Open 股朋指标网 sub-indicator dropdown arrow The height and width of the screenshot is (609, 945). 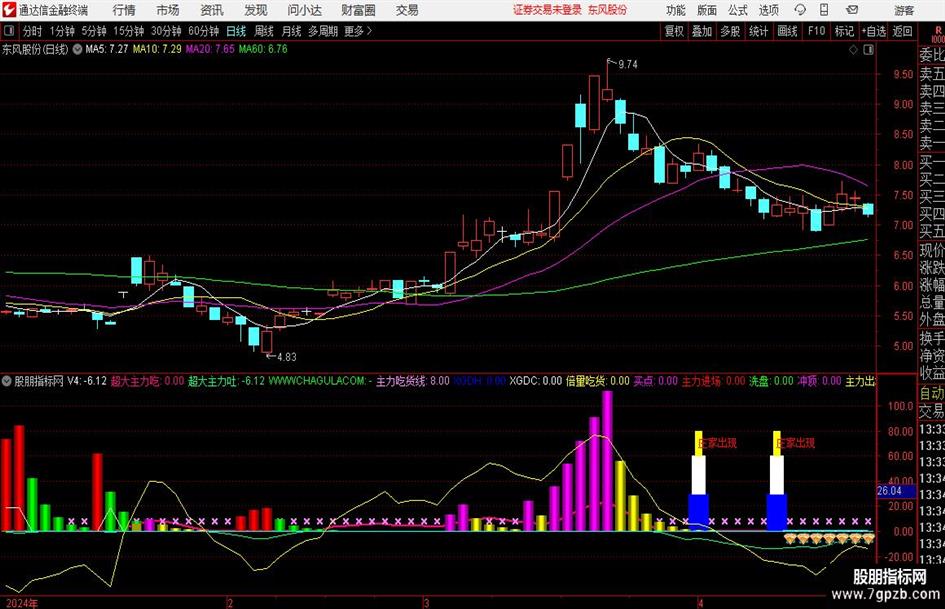[x=7, y=381]
